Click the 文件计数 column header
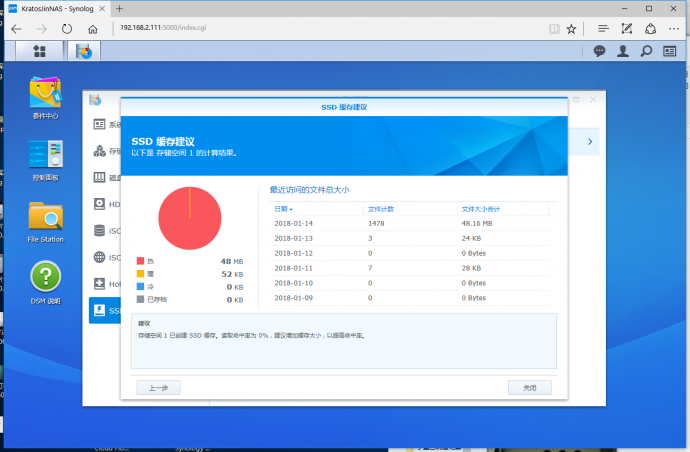This screenshot has width=690, height=452. (410, 209)
